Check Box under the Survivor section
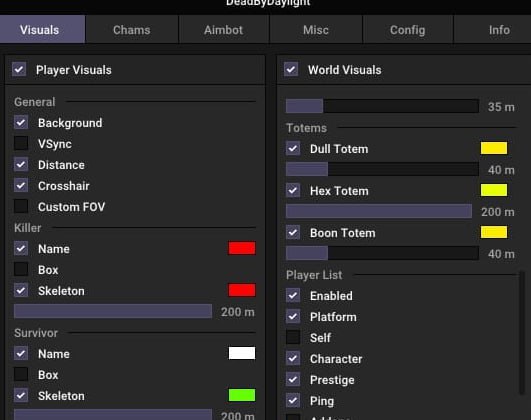 tap(21, 374)
